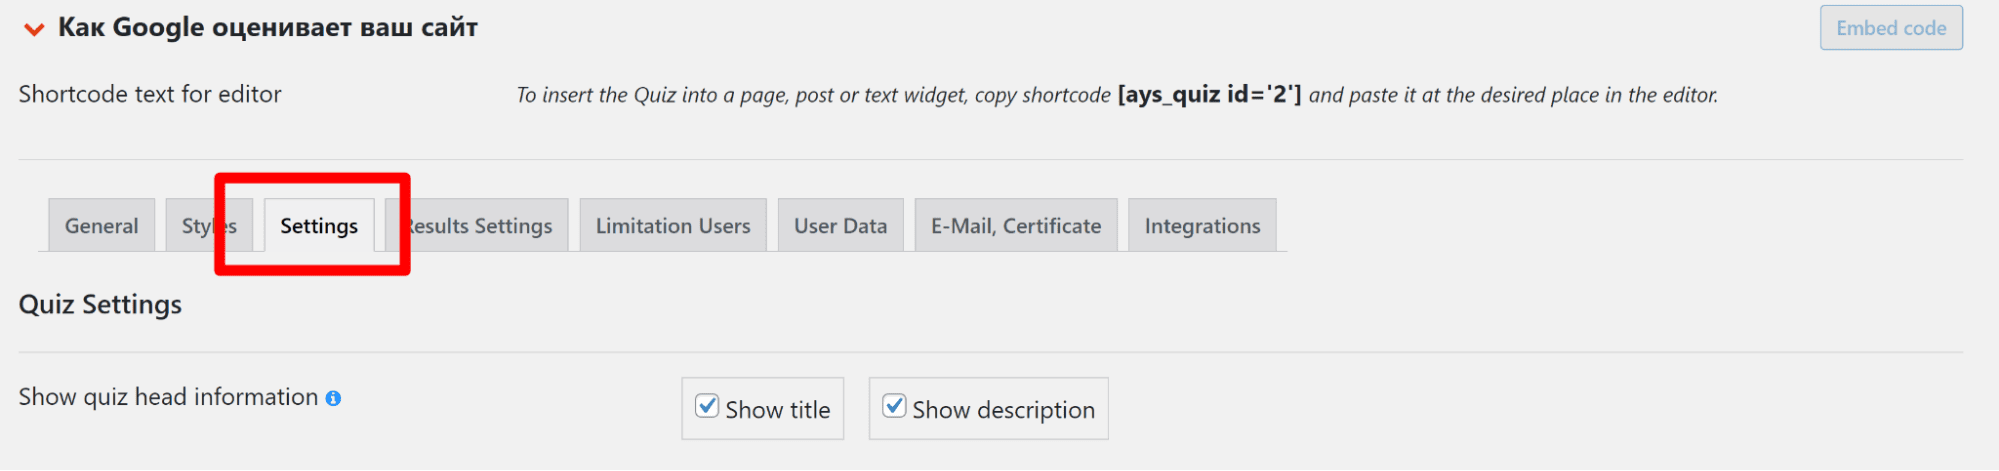Viewport: 1999px width, 471px height.
Task: Open the Limitation Users tab
Action: pyautogui.click(x=672, y=226)
